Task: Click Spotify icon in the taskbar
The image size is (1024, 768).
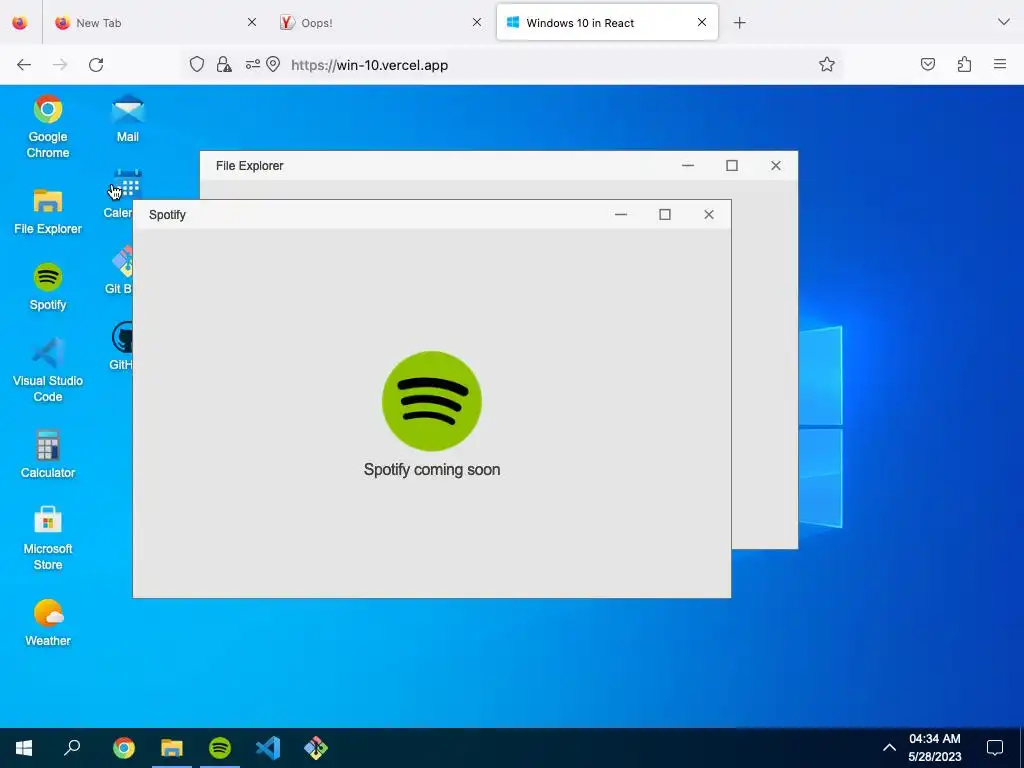Action: 220,748
